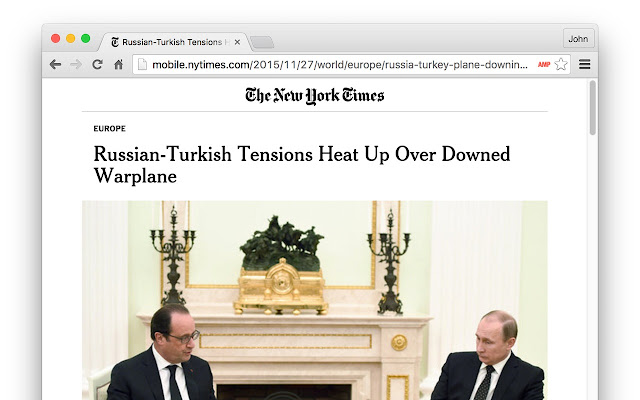The image size is (640, 400).
Task: Click the article headline about downed warplane
Action: pos(302,165)
